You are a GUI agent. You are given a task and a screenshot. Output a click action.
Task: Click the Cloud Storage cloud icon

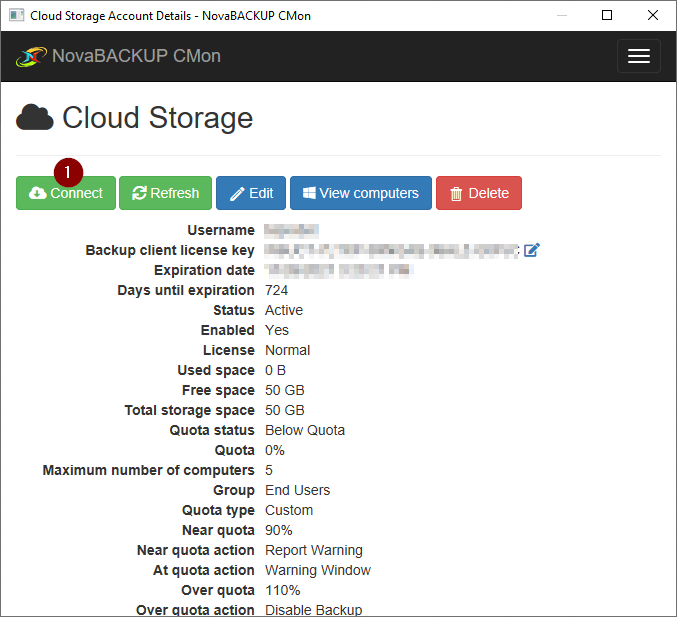click(35, 117)
